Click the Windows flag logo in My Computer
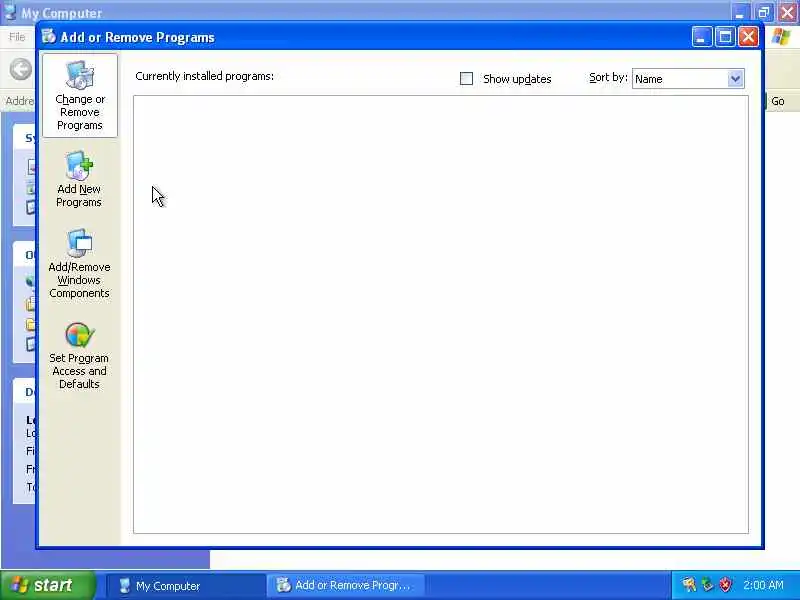Viewport: 800px width, 600px height. point(781,37)
